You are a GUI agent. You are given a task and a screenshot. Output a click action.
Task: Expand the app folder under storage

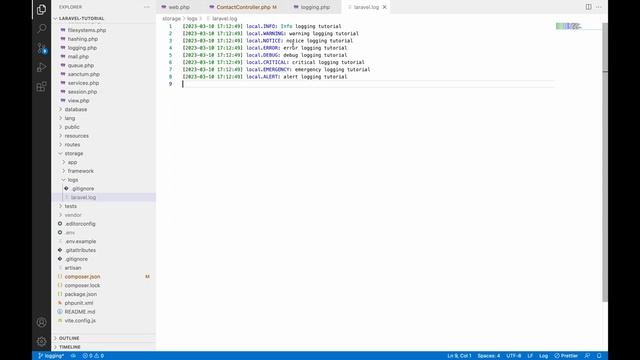[72, 162]
